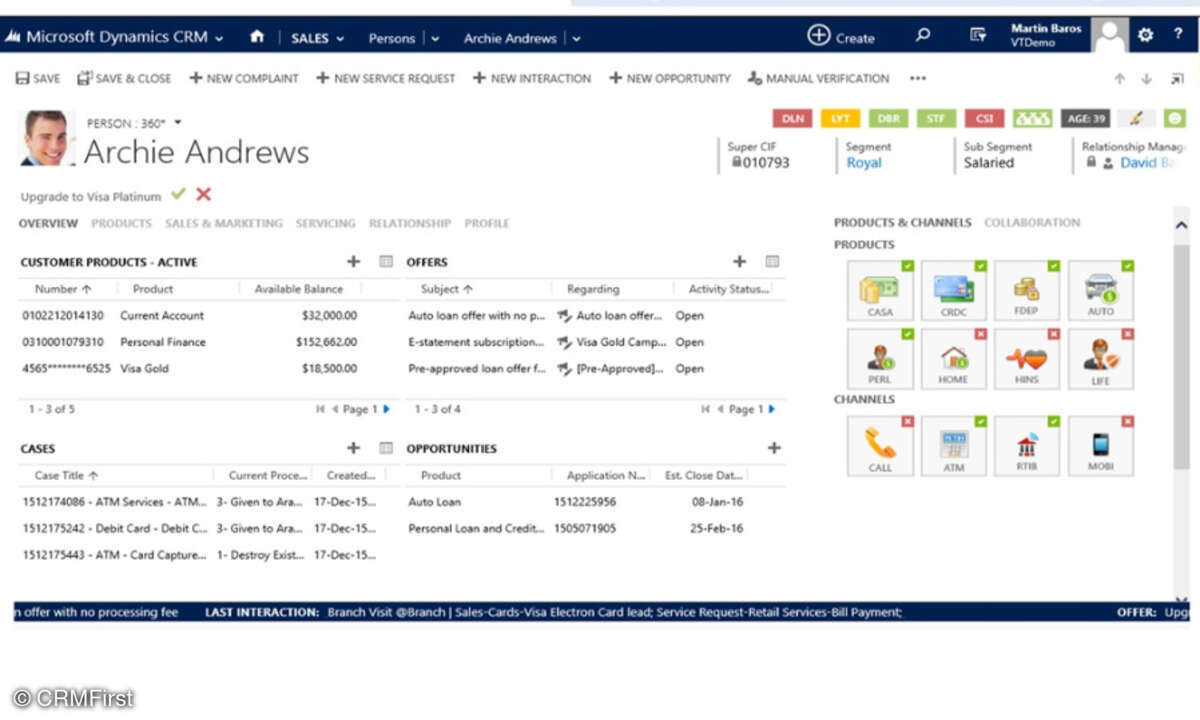1200x720 pixels.
Task: Accept the Upgrade to Visa Platinum offer
Action: (x=178, y=195)
